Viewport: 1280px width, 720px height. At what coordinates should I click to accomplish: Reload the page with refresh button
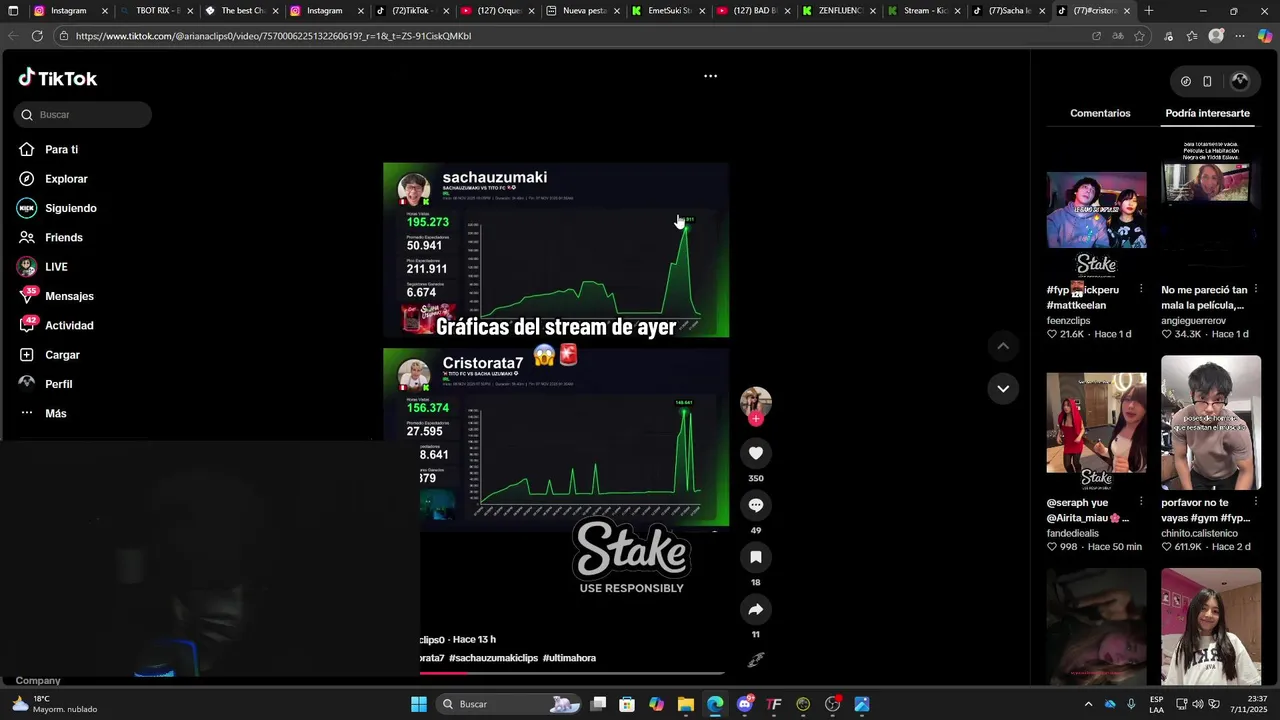pos(37,36)
